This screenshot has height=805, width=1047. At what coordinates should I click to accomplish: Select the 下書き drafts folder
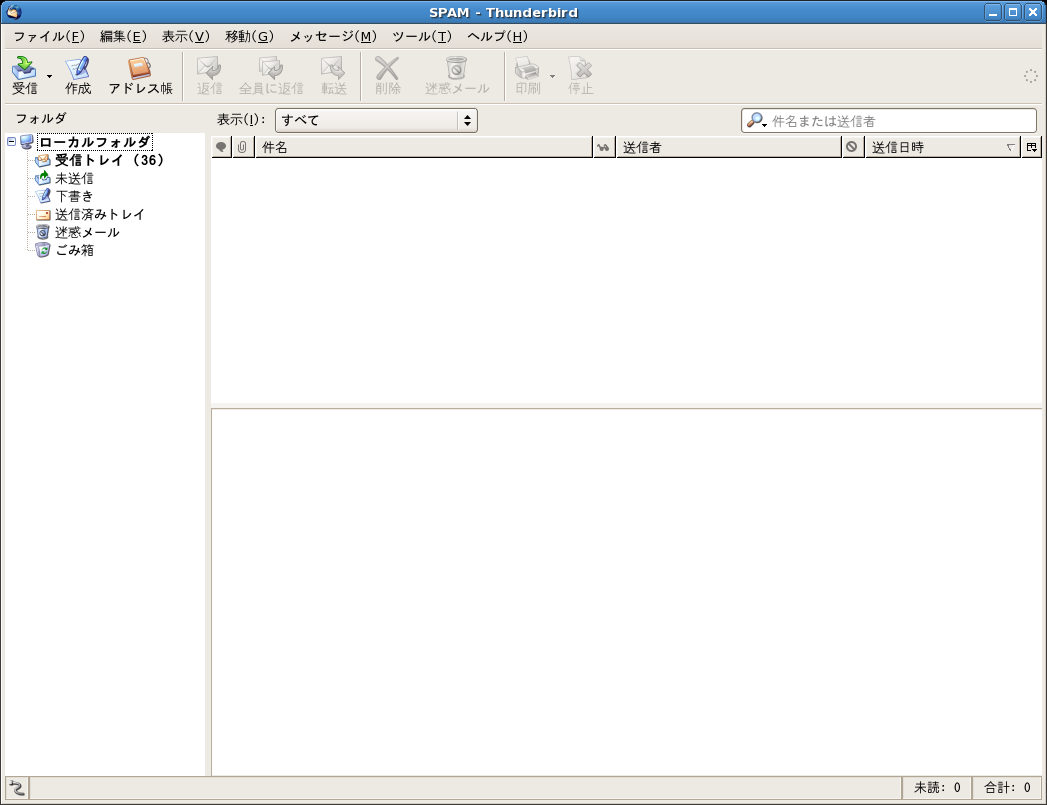(x=74, y=196)
